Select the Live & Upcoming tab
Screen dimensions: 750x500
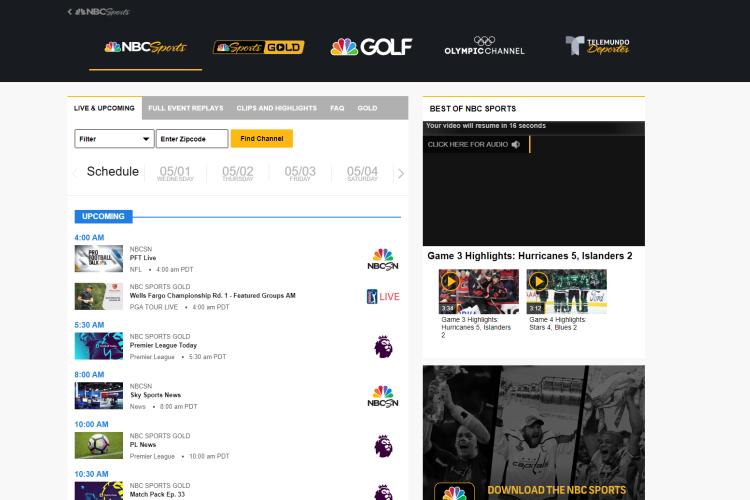[104, 108]
